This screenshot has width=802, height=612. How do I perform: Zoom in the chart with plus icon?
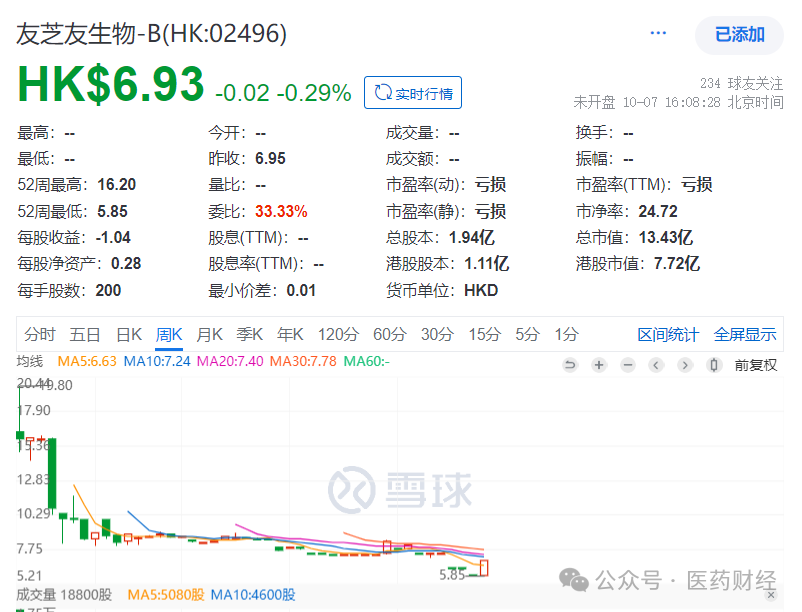pos(599,365)
